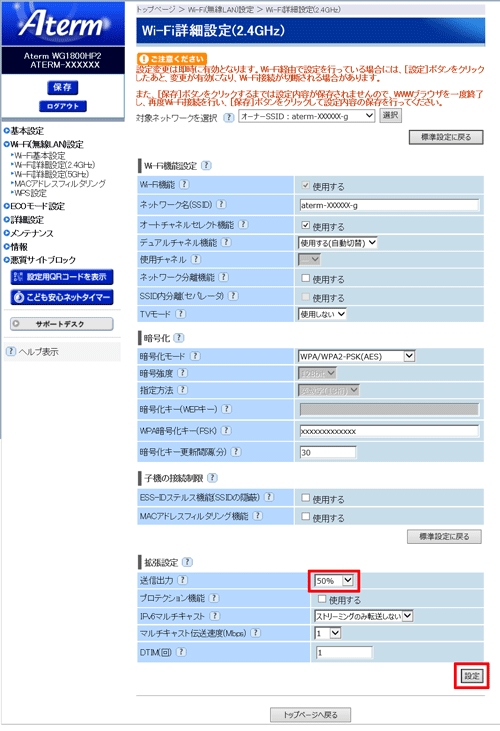Viewport: 500px width, 731px height.
Task: Open help icon beside Wi-Fi機能設定 heading
Action: tap(206, 166)
